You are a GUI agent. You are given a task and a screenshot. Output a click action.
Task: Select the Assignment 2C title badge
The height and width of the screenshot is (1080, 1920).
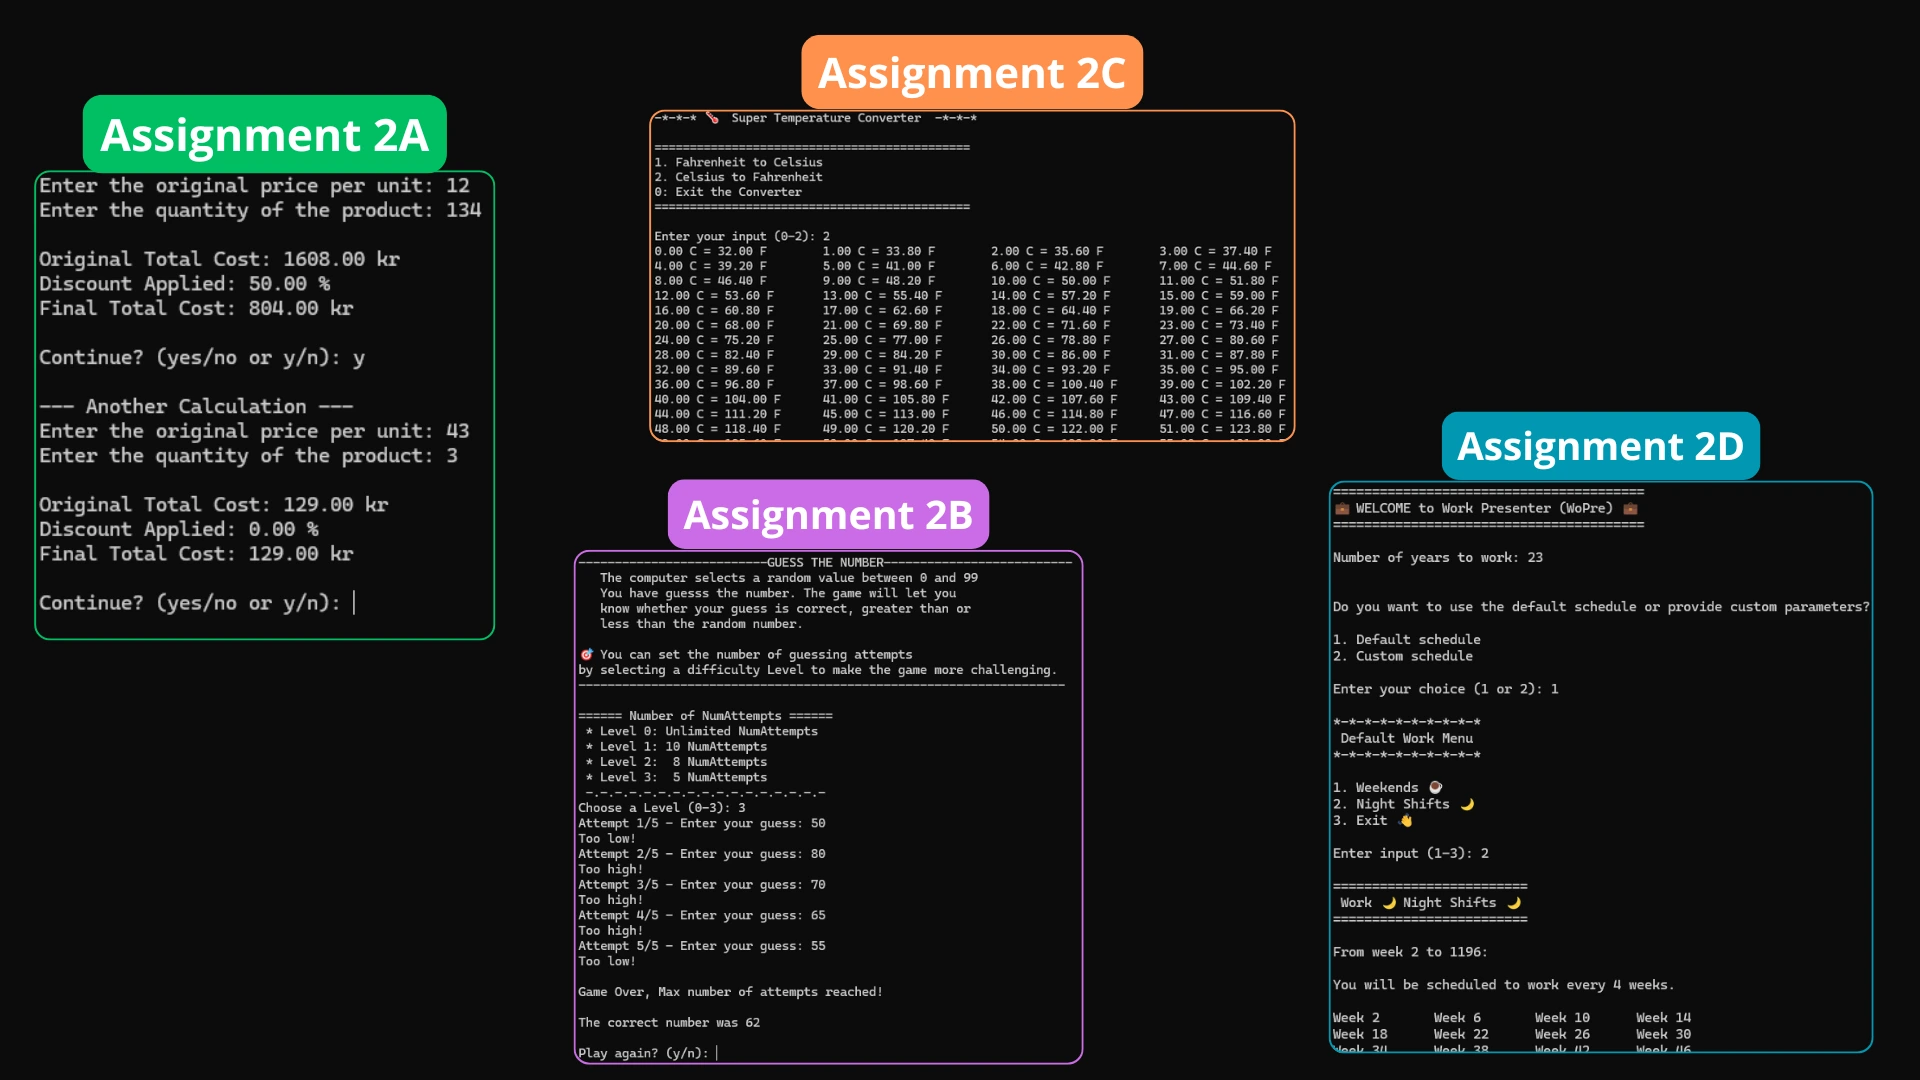click(x=971, y=72)
